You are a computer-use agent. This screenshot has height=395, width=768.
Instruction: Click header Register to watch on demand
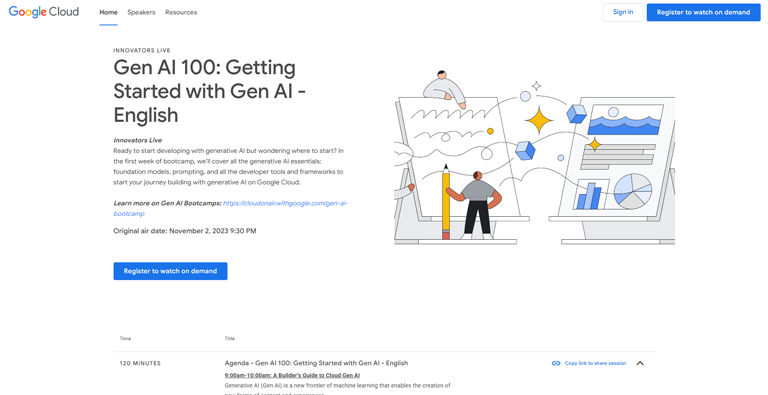tap(703, 12)
